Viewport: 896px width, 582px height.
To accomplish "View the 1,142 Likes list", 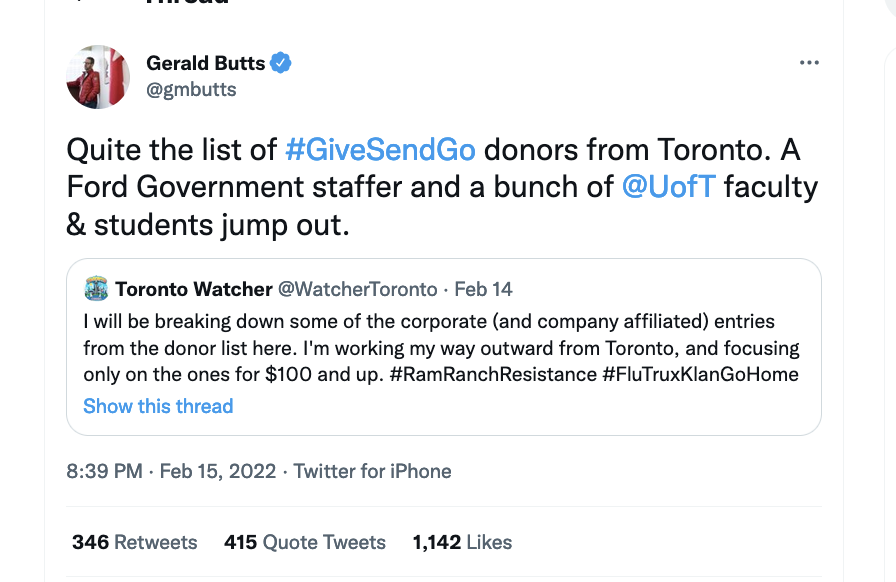I will [x=462, y=542].
